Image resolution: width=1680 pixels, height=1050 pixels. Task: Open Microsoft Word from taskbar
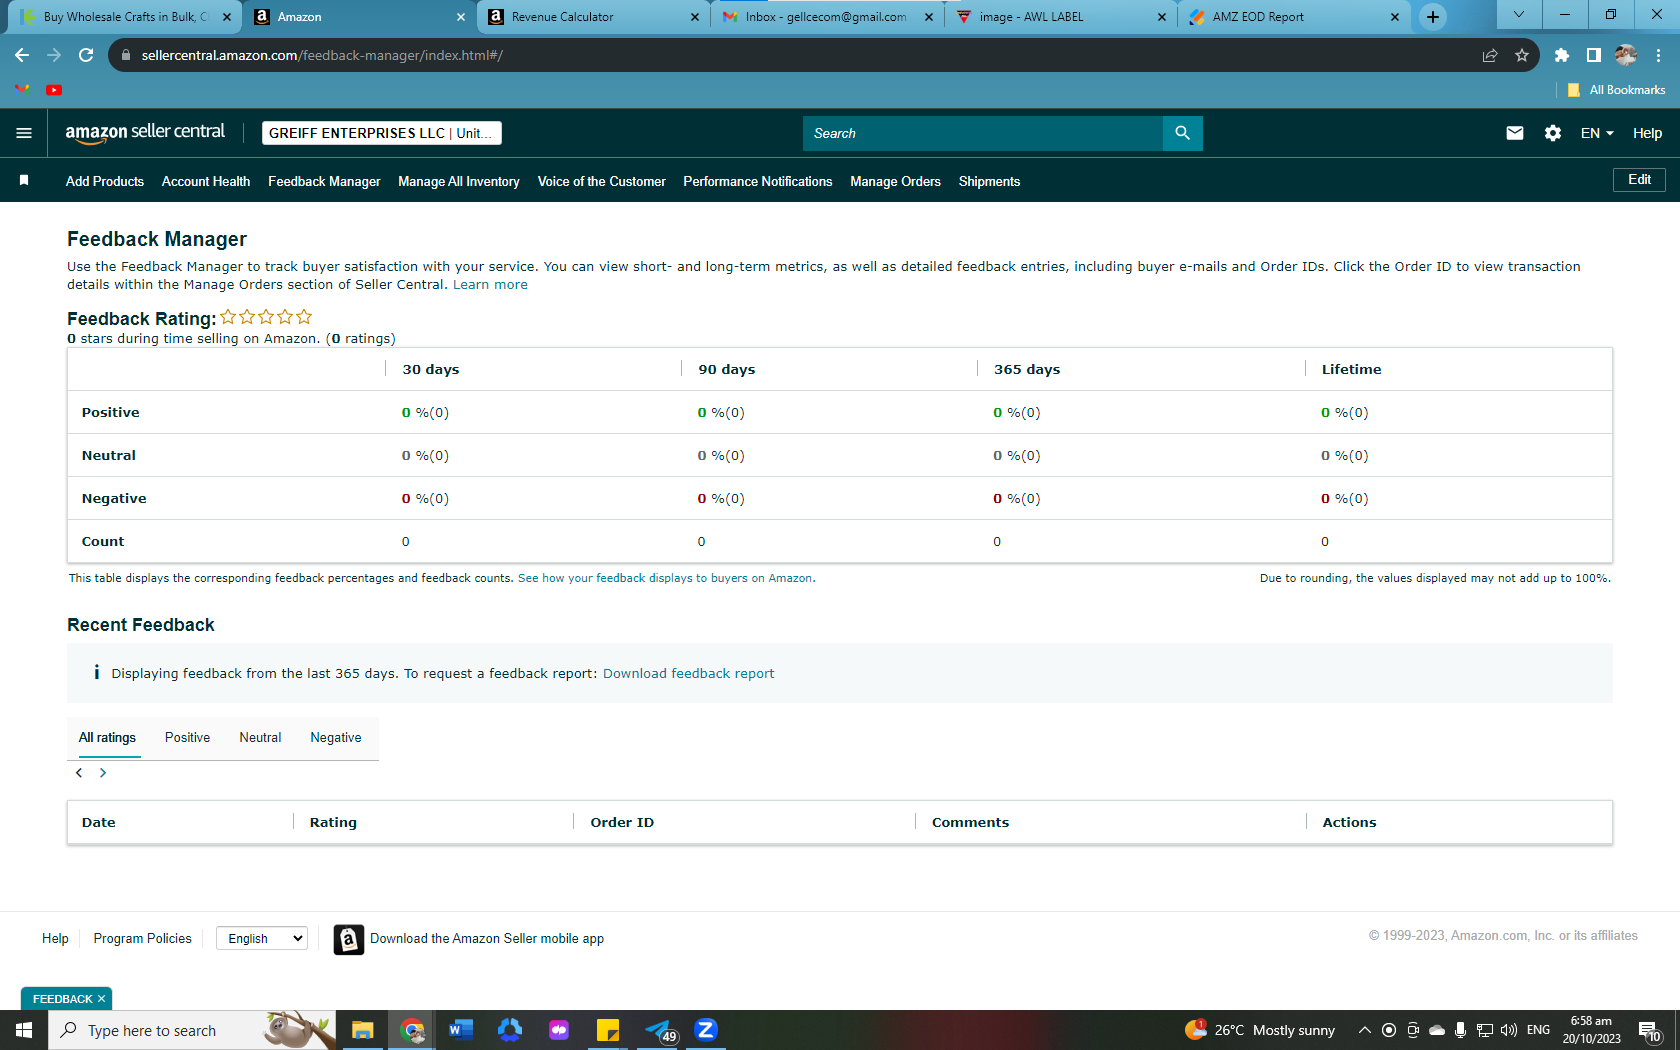(460, 1030)
